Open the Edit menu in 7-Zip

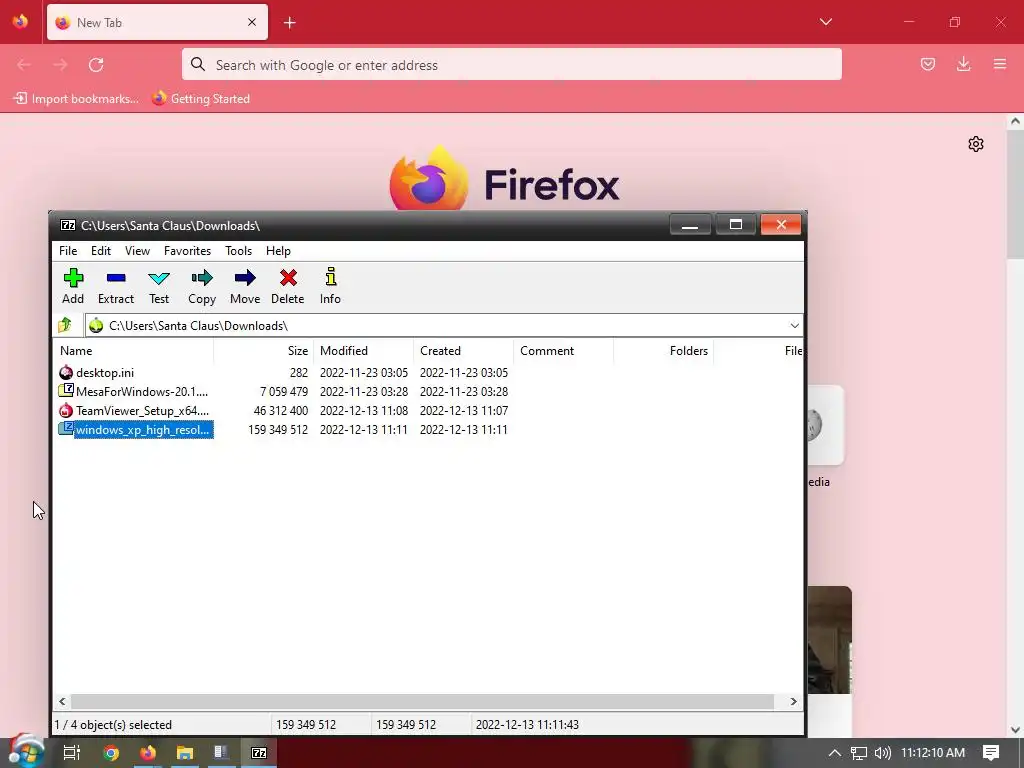(x=101, y=251)
